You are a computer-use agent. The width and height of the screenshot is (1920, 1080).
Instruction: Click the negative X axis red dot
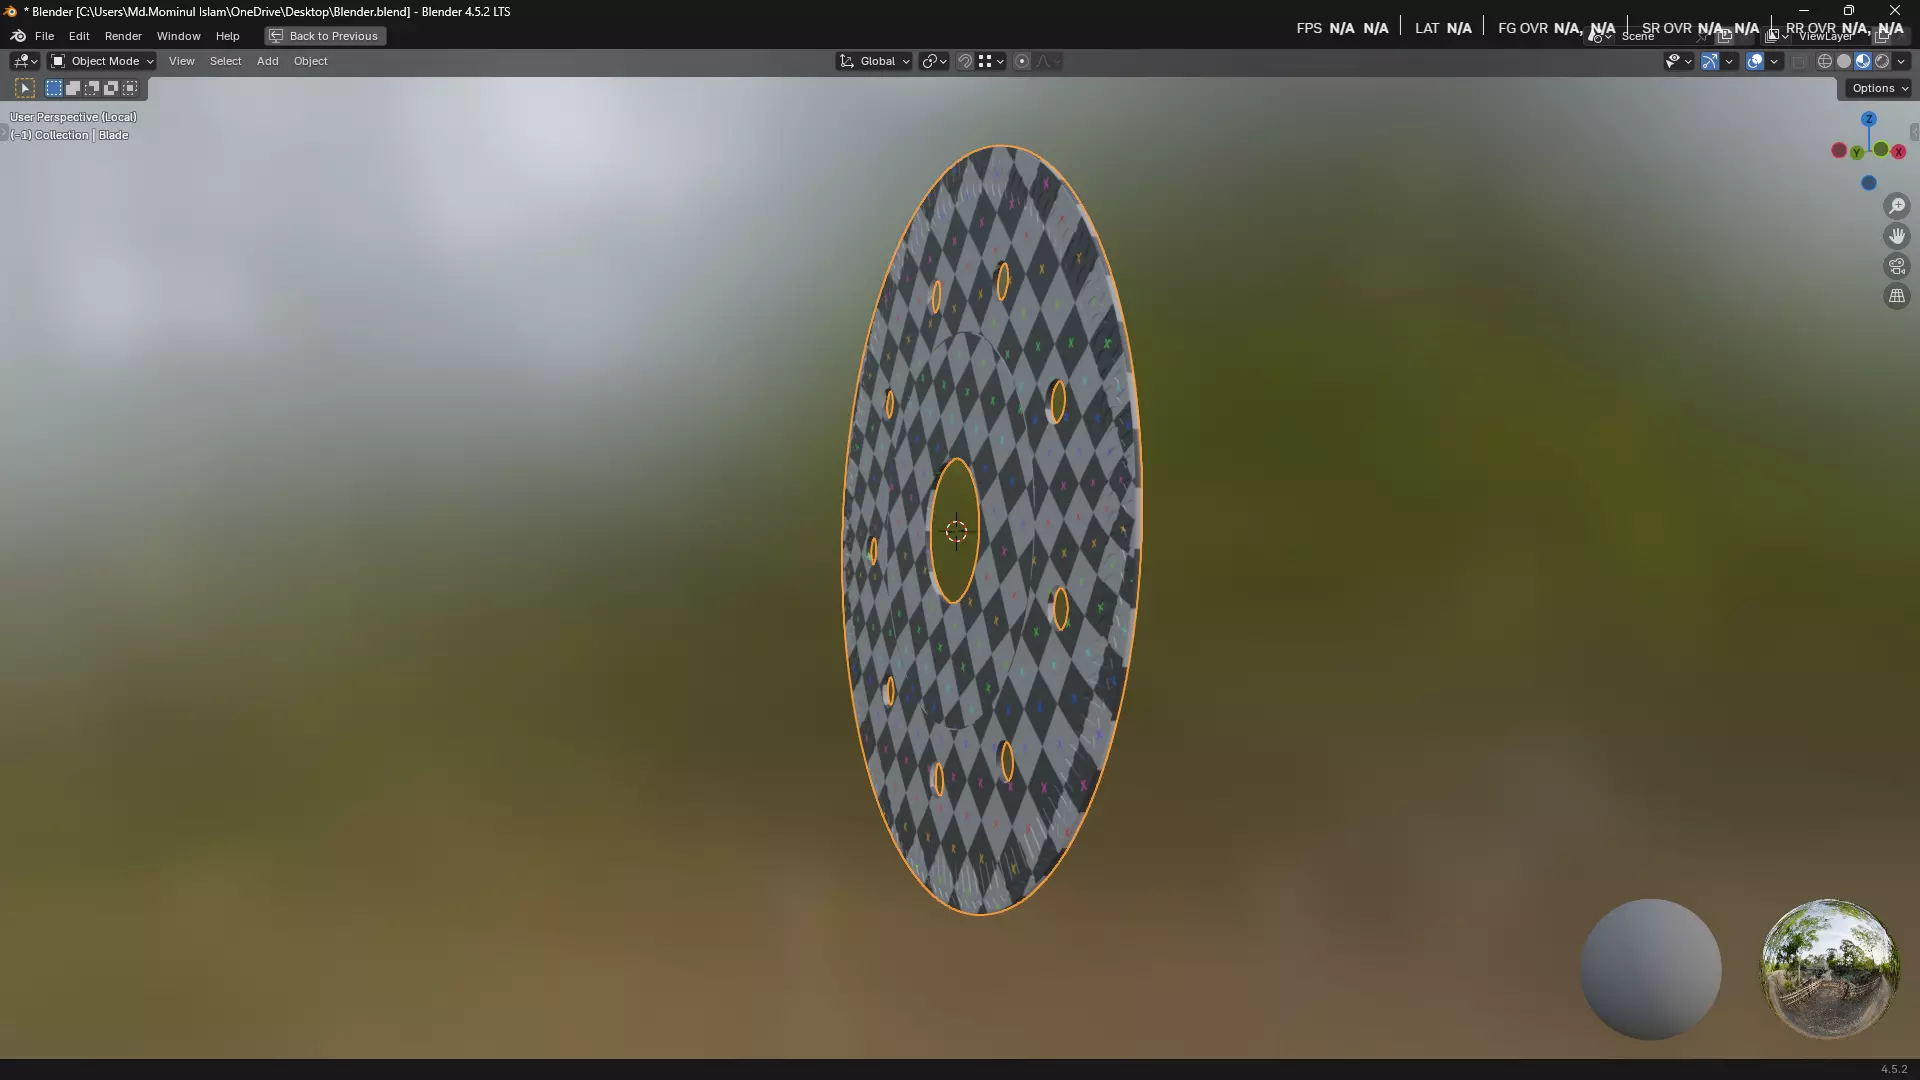tap(1839, 150)
